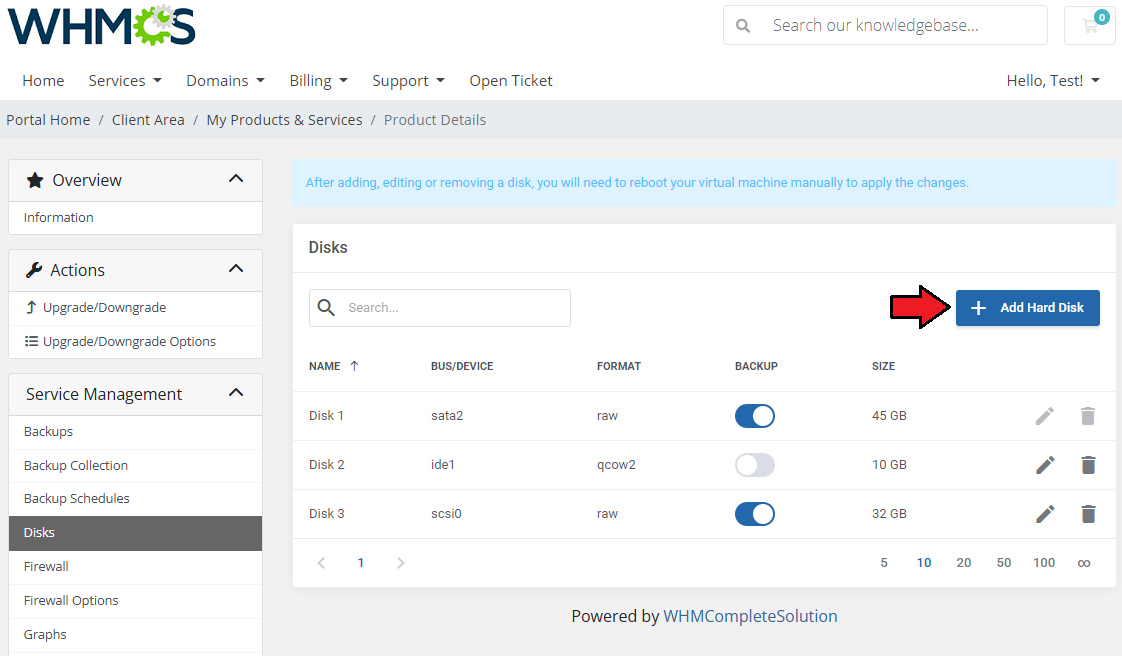Open Information in Overview sidebar

tap(135, 217)
